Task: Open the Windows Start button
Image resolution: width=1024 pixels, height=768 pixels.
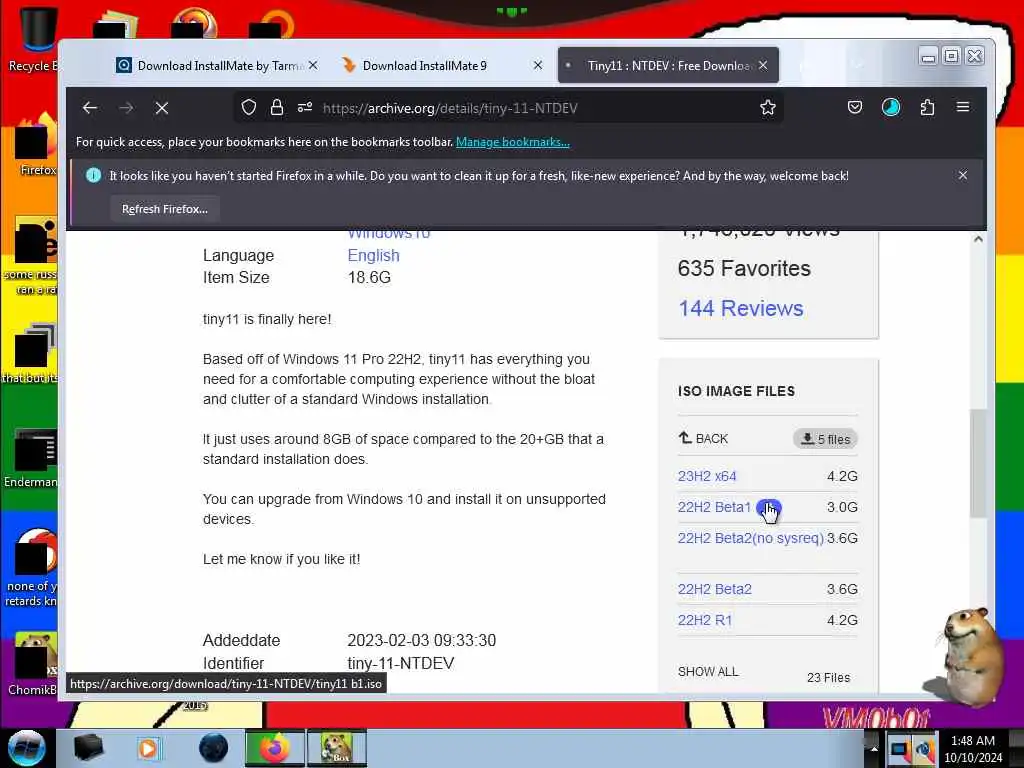Action: coord(27,748)
